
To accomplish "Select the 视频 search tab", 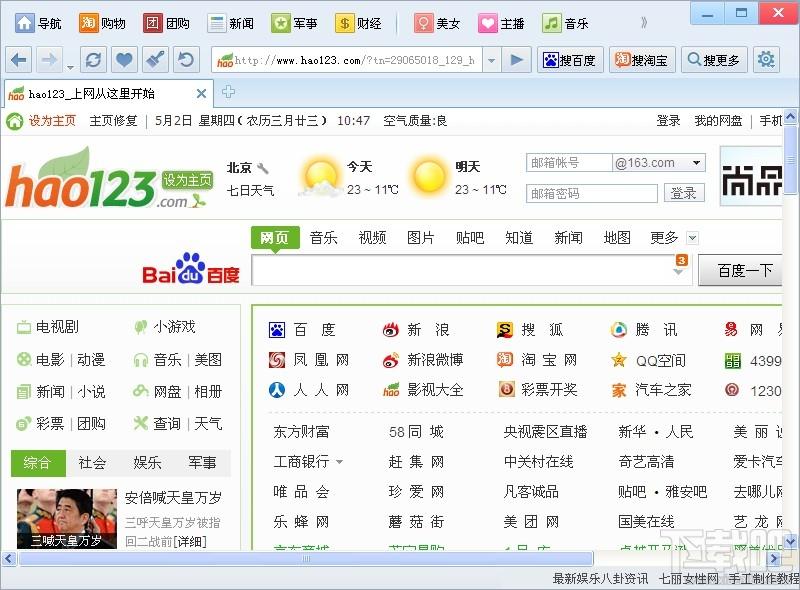I will coord(372,238).
